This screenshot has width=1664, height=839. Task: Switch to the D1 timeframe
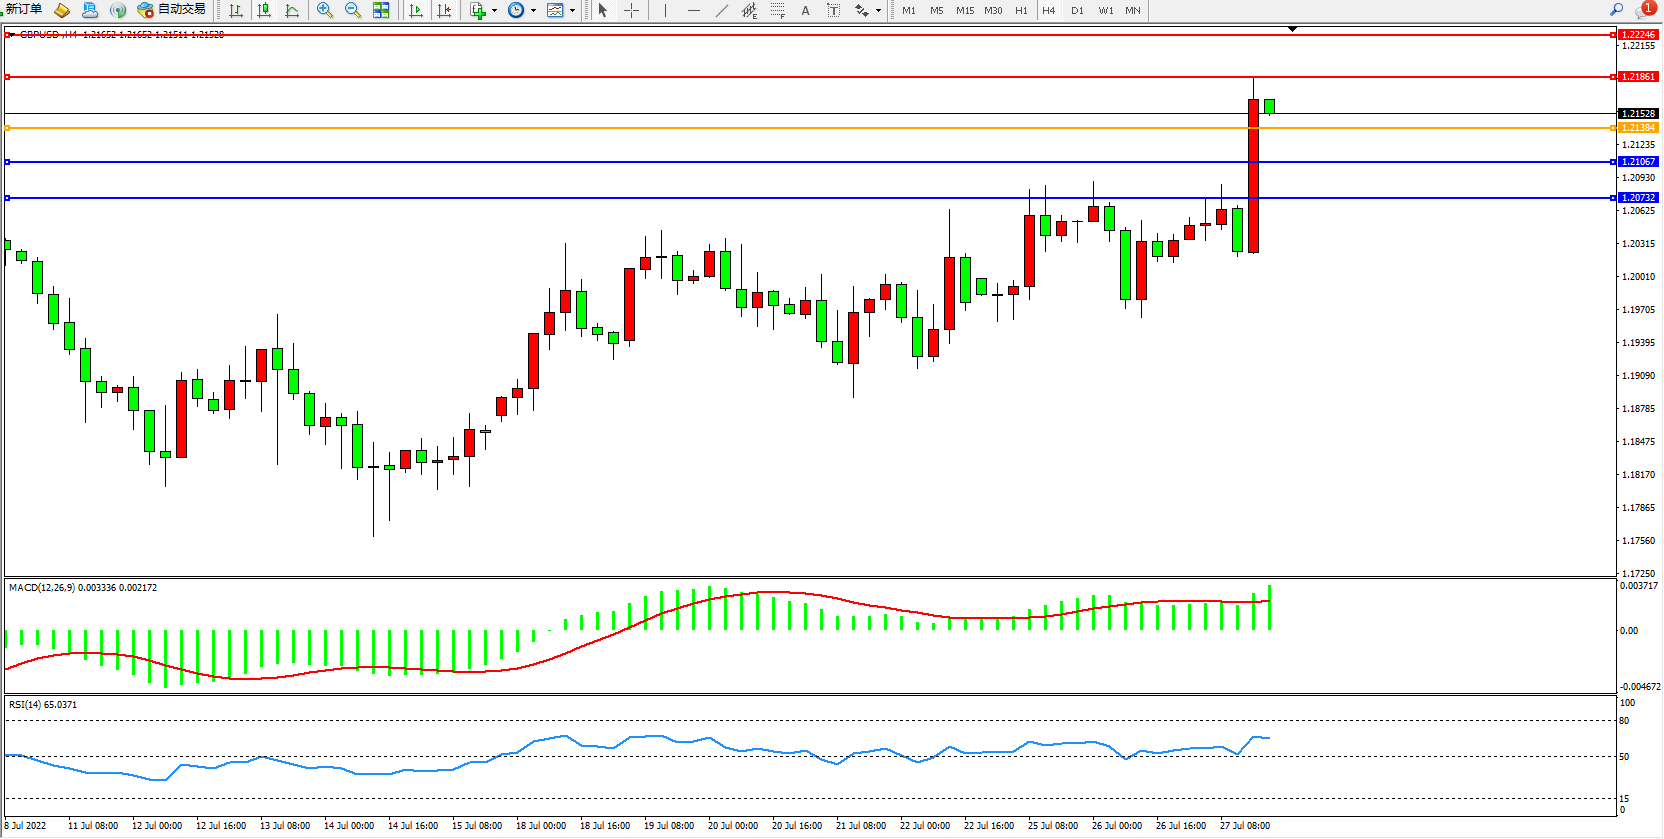[1077, 10]
